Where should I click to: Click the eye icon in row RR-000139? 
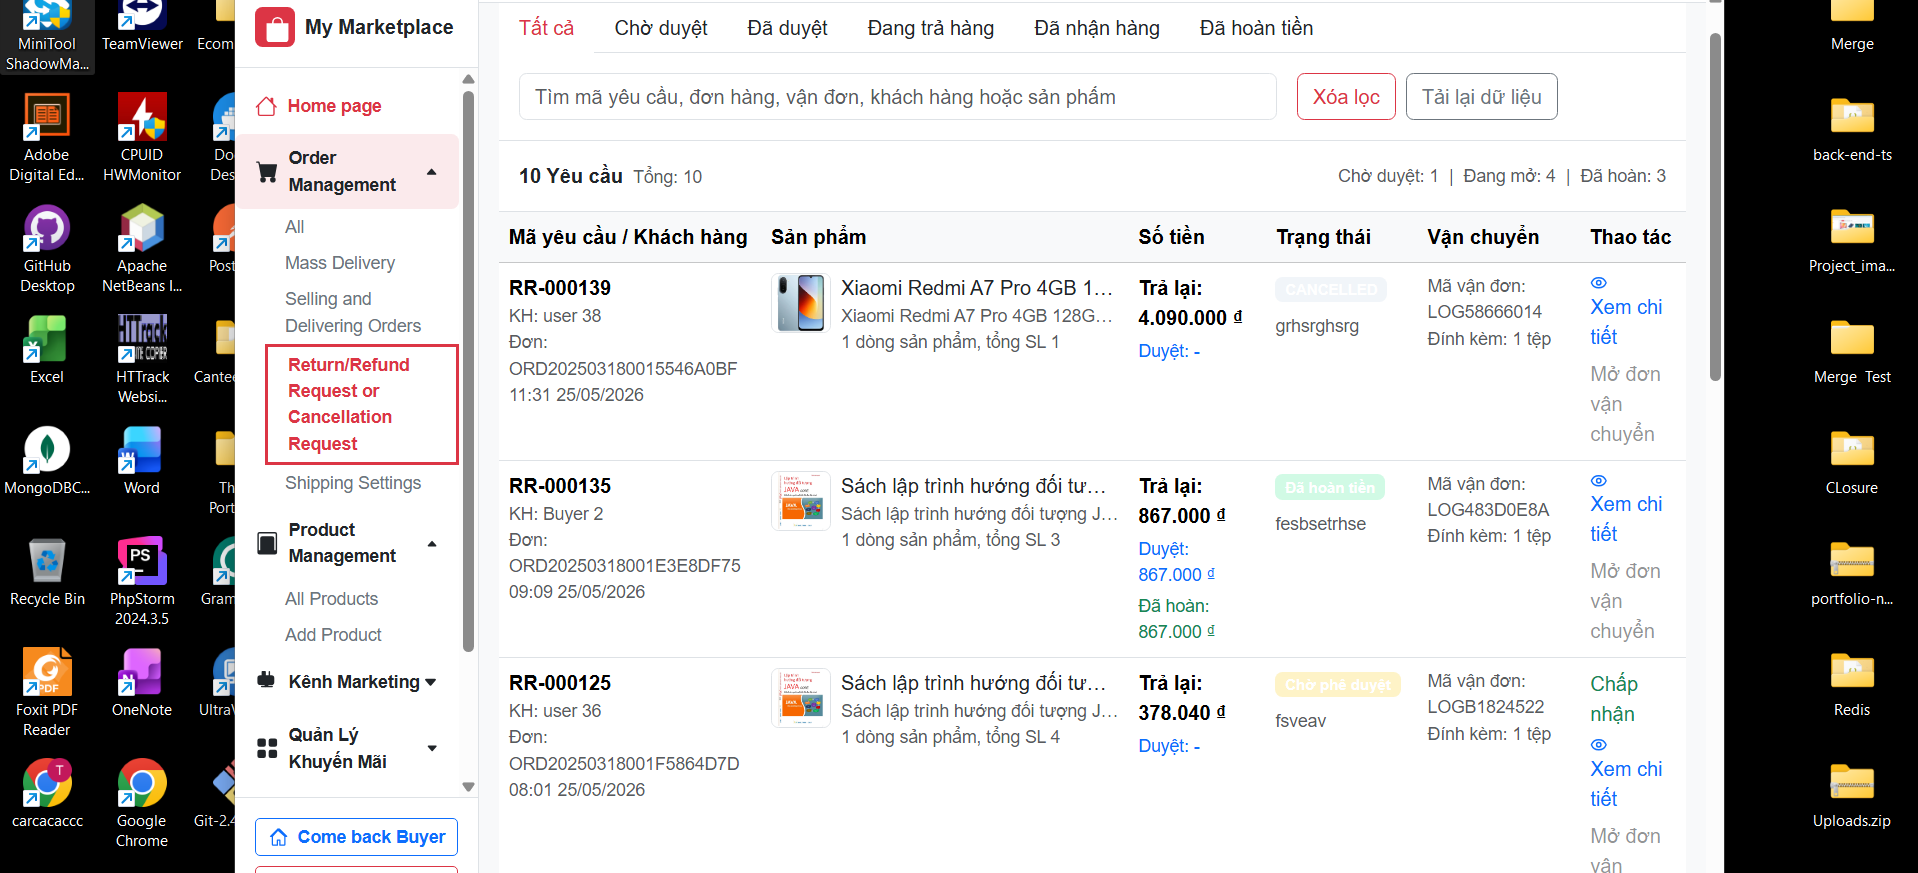(x=1598, y=283)
